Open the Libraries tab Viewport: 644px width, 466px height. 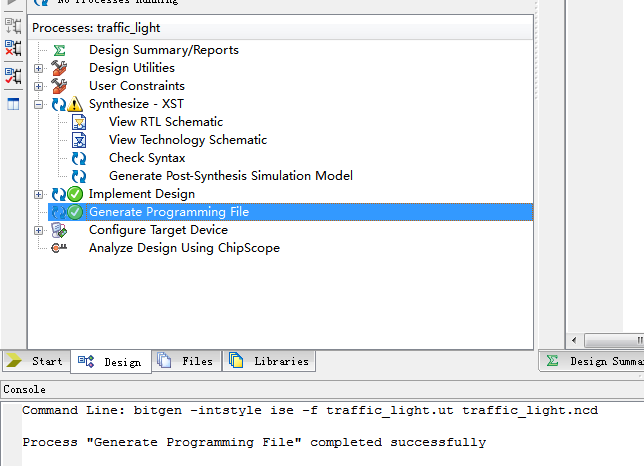point(269,361)
